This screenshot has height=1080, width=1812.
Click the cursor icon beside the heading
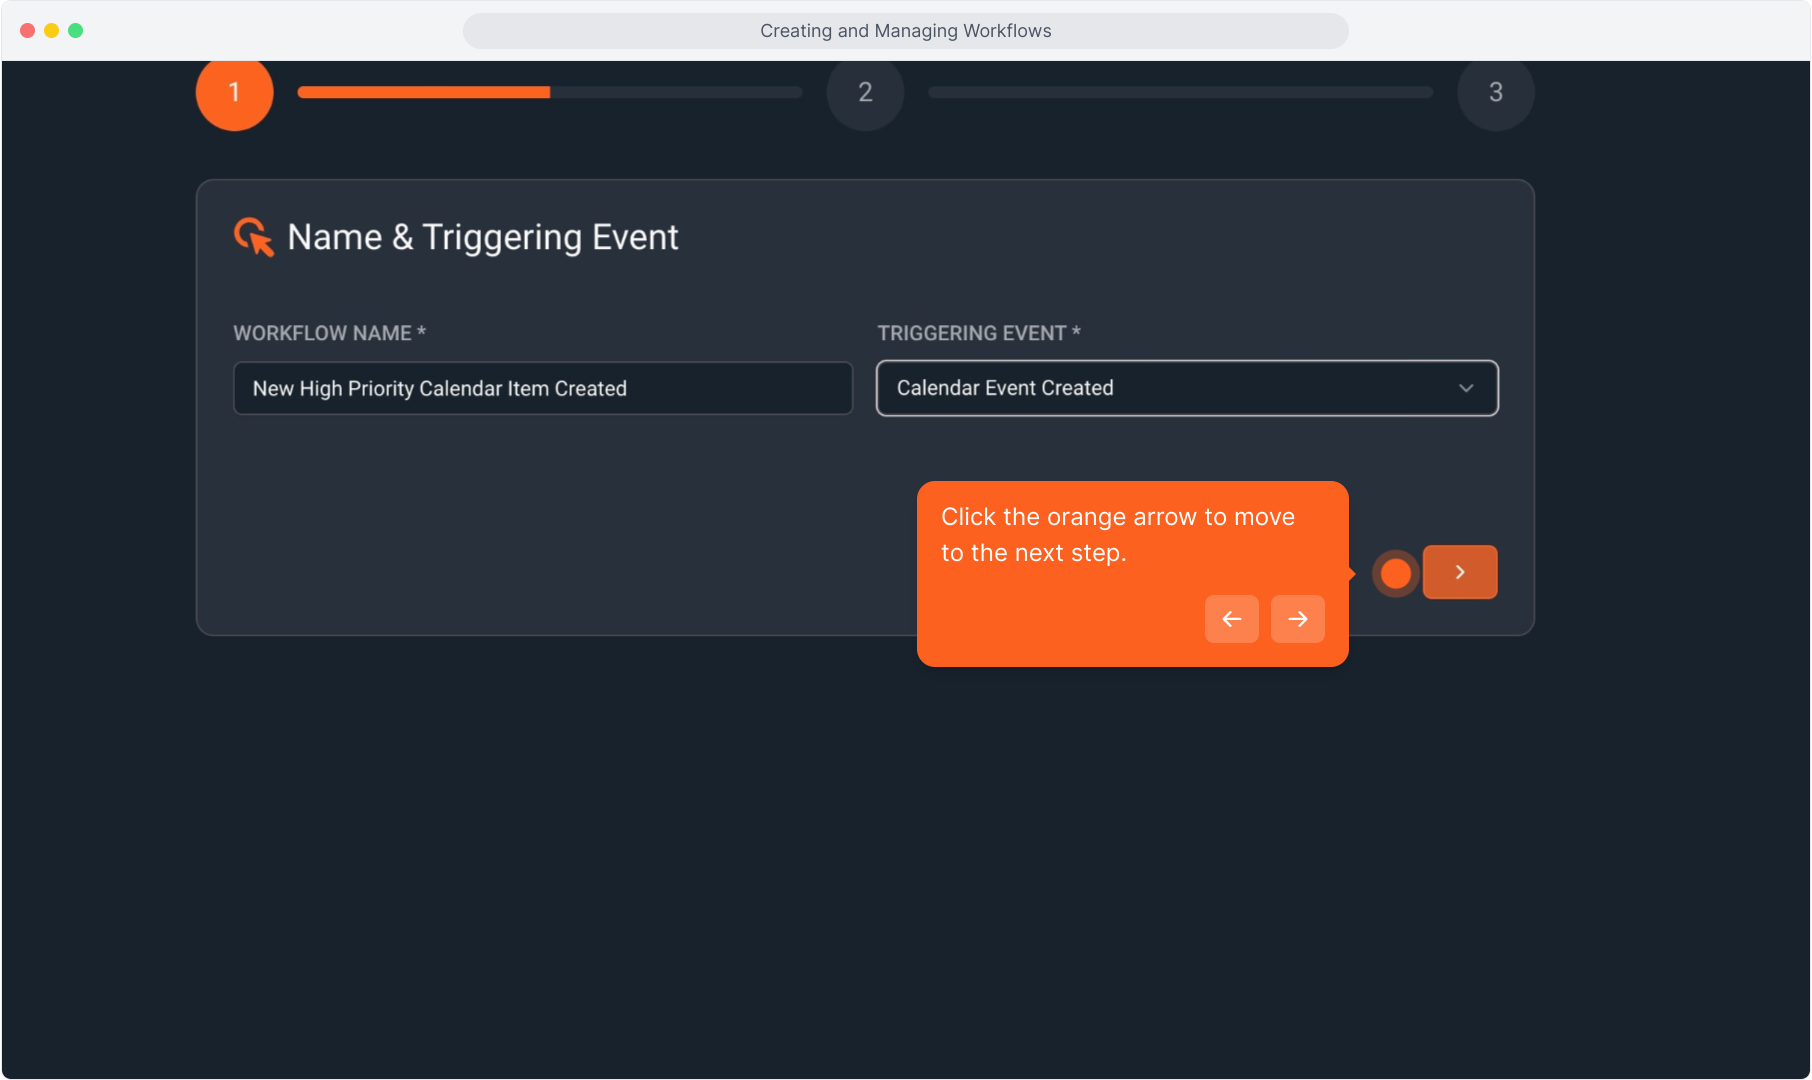254,238
